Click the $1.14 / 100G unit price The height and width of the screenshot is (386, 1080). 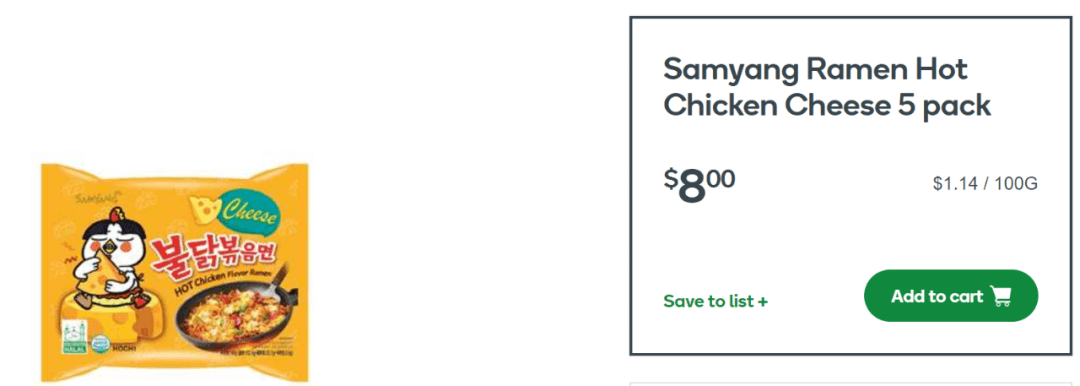(985, 184)
